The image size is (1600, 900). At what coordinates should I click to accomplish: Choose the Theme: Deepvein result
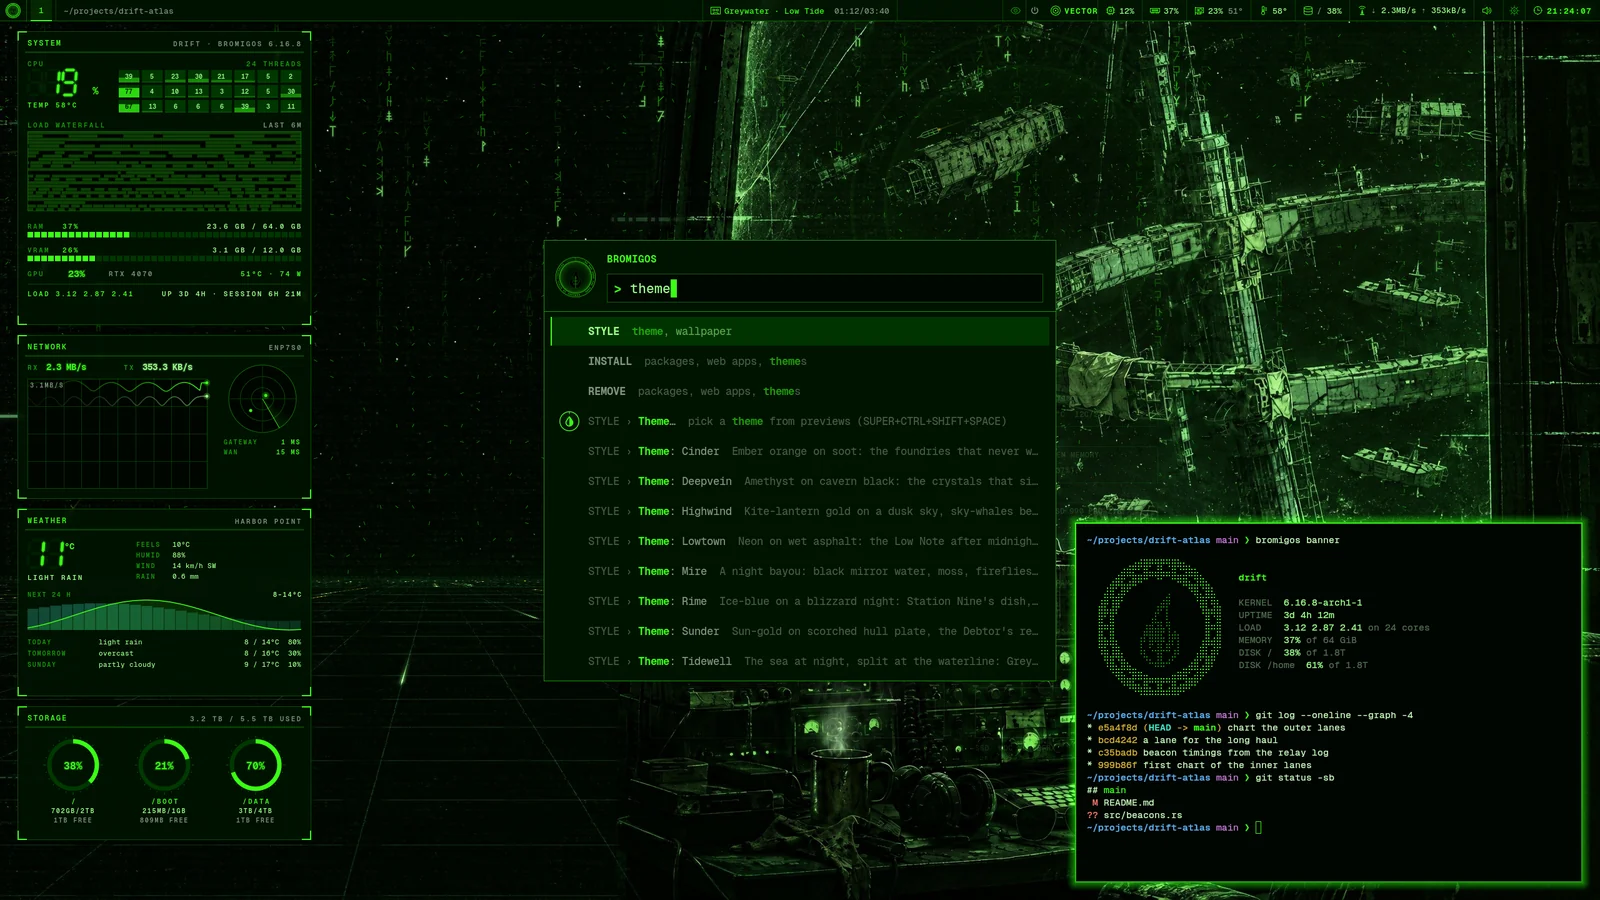coord(800,481)
